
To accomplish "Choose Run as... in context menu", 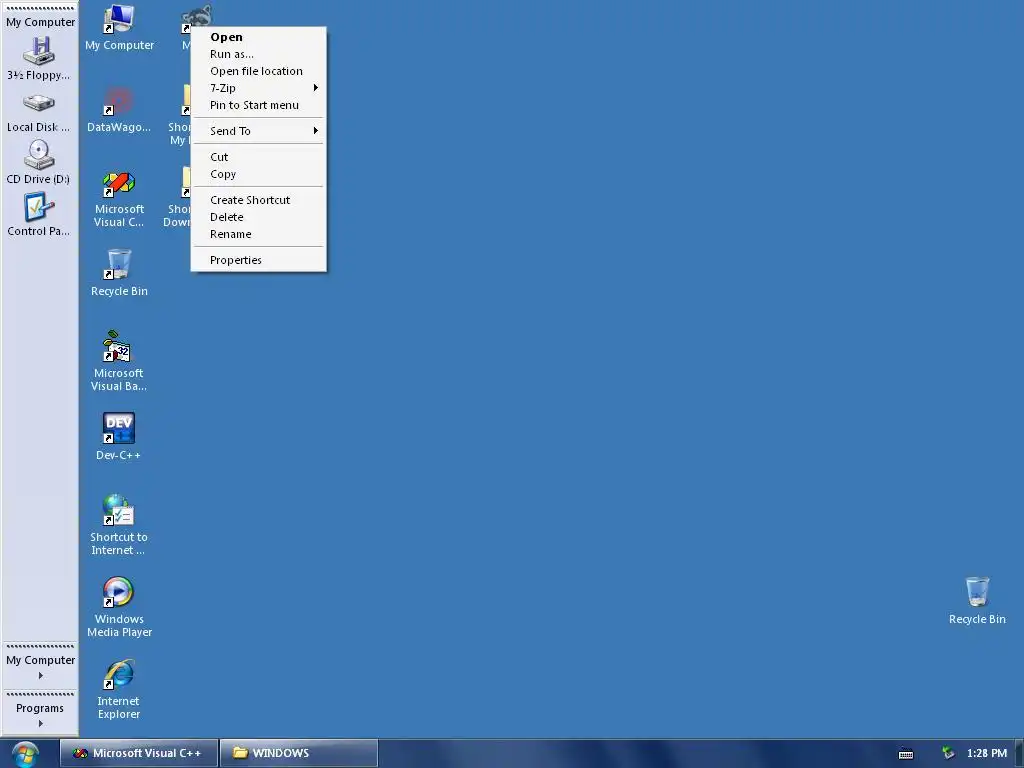I will (259, 54).
